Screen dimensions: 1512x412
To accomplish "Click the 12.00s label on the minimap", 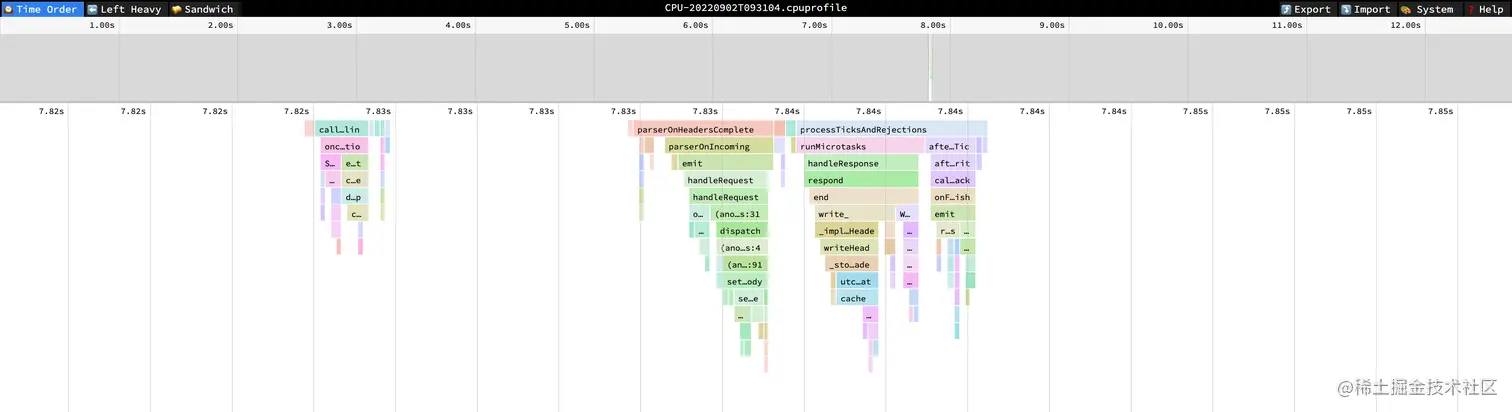I will [x=1406, y=26].
